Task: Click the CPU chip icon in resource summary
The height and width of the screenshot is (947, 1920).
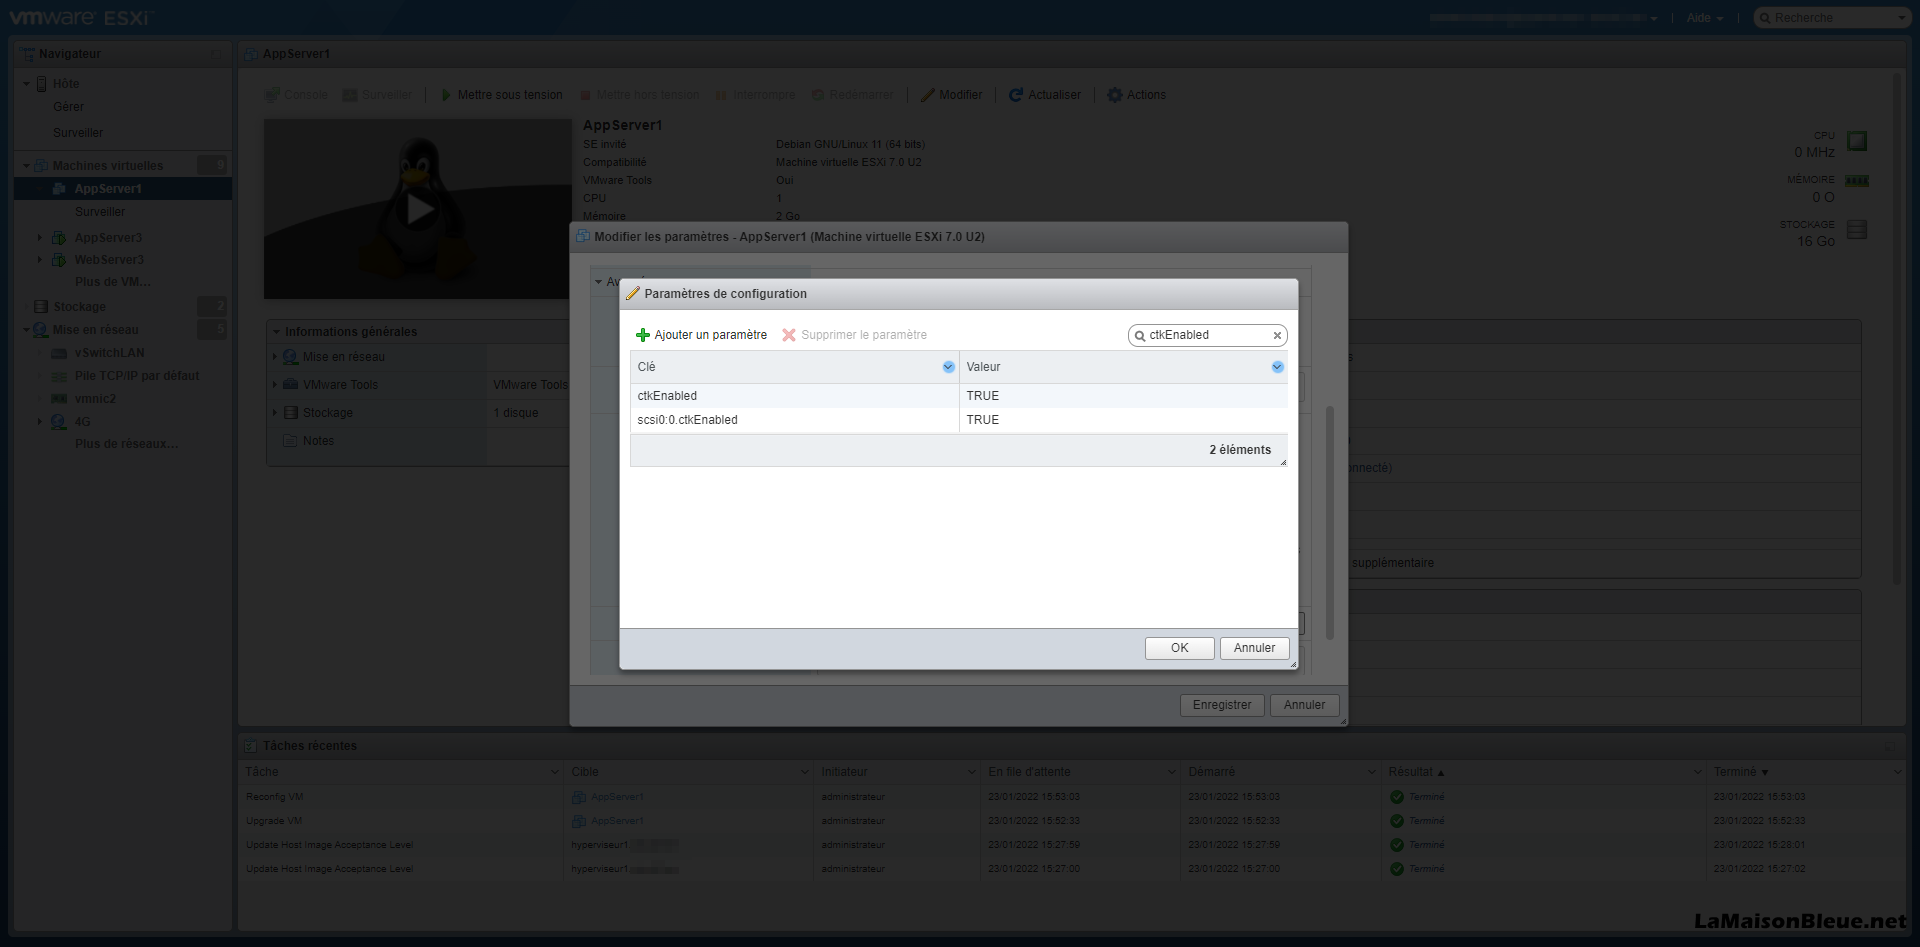Action: (1857, 141)
